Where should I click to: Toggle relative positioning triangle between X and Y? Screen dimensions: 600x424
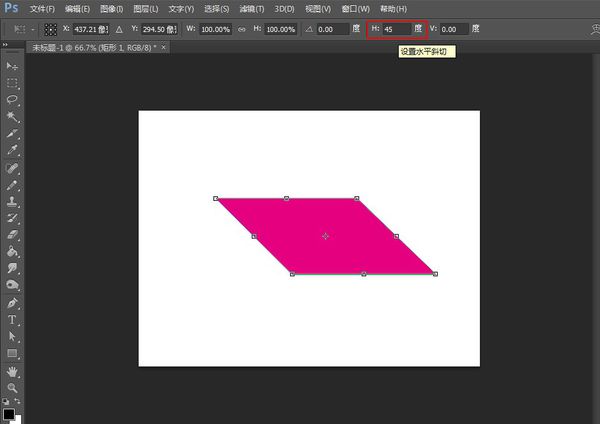pos(121,29)
